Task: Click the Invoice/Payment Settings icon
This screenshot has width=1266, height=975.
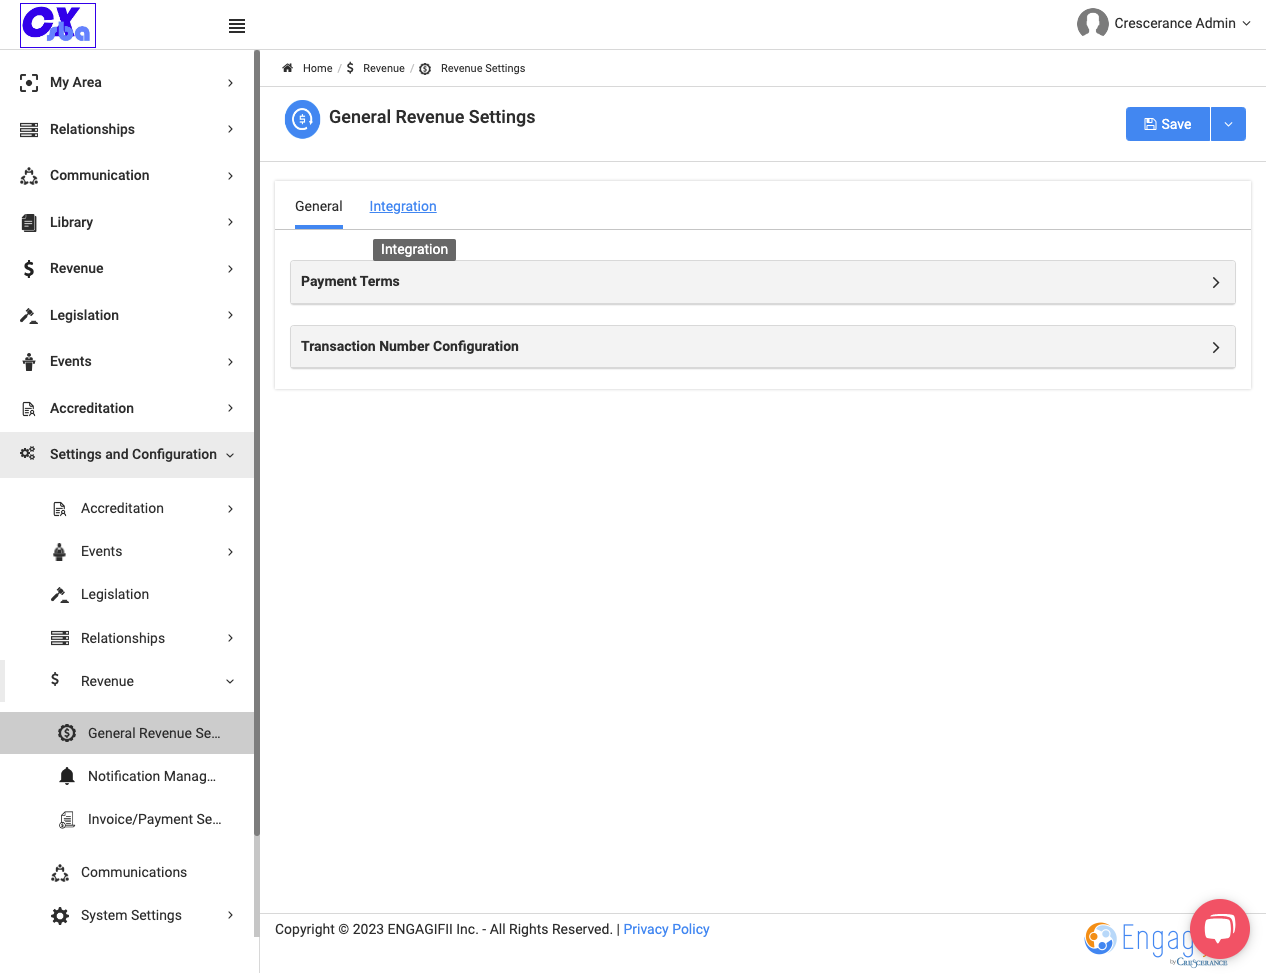Action: point(67,820)
